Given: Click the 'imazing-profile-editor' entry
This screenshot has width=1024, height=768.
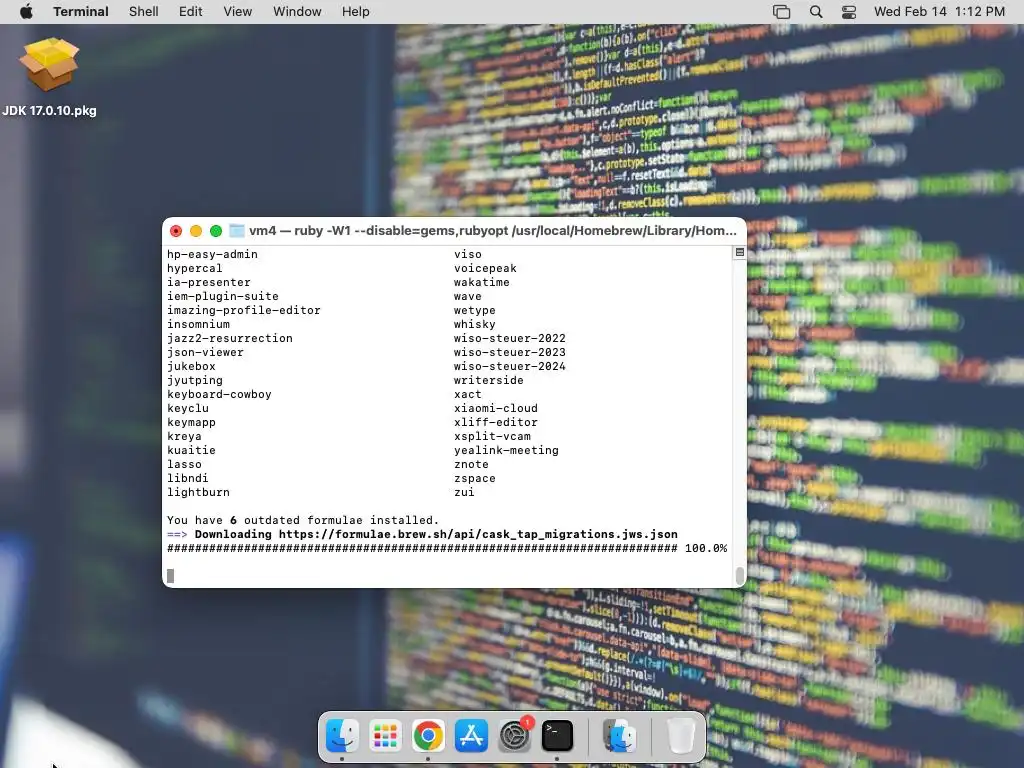Looking at the screenshot, I should pos(244,311).
